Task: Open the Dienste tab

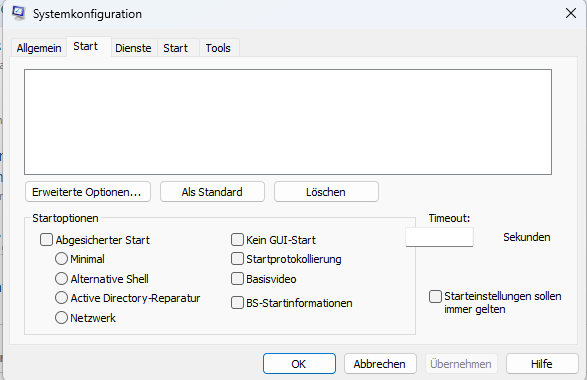Action: click(133, 48)
